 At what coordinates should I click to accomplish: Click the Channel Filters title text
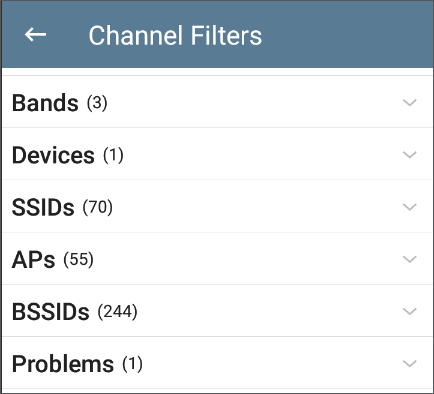pos(175,35)
